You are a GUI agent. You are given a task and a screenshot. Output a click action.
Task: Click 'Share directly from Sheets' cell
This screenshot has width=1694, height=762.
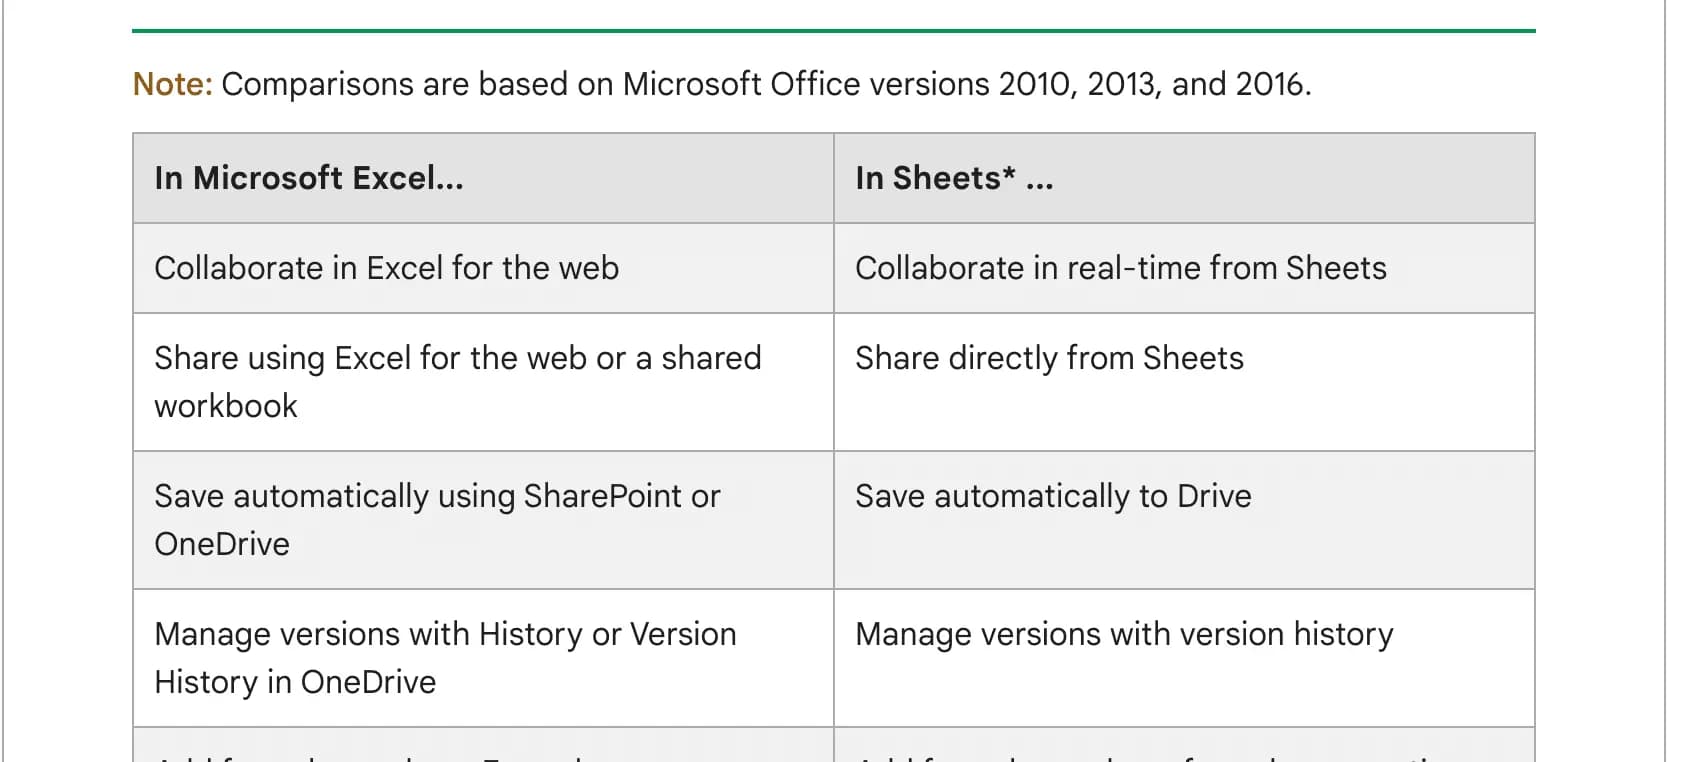(x=1184, y=382)
